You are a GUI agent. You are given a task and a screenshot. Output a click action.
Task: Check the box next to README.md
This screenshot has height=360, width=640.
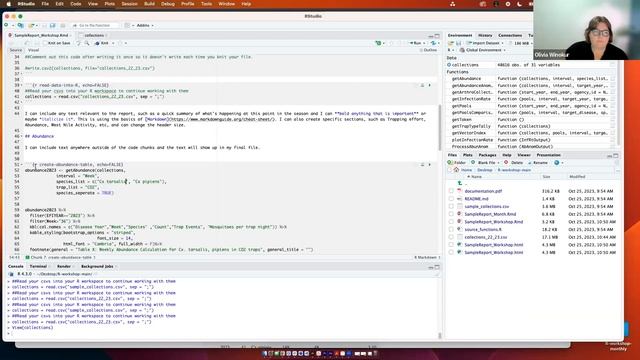coord(451,199)
